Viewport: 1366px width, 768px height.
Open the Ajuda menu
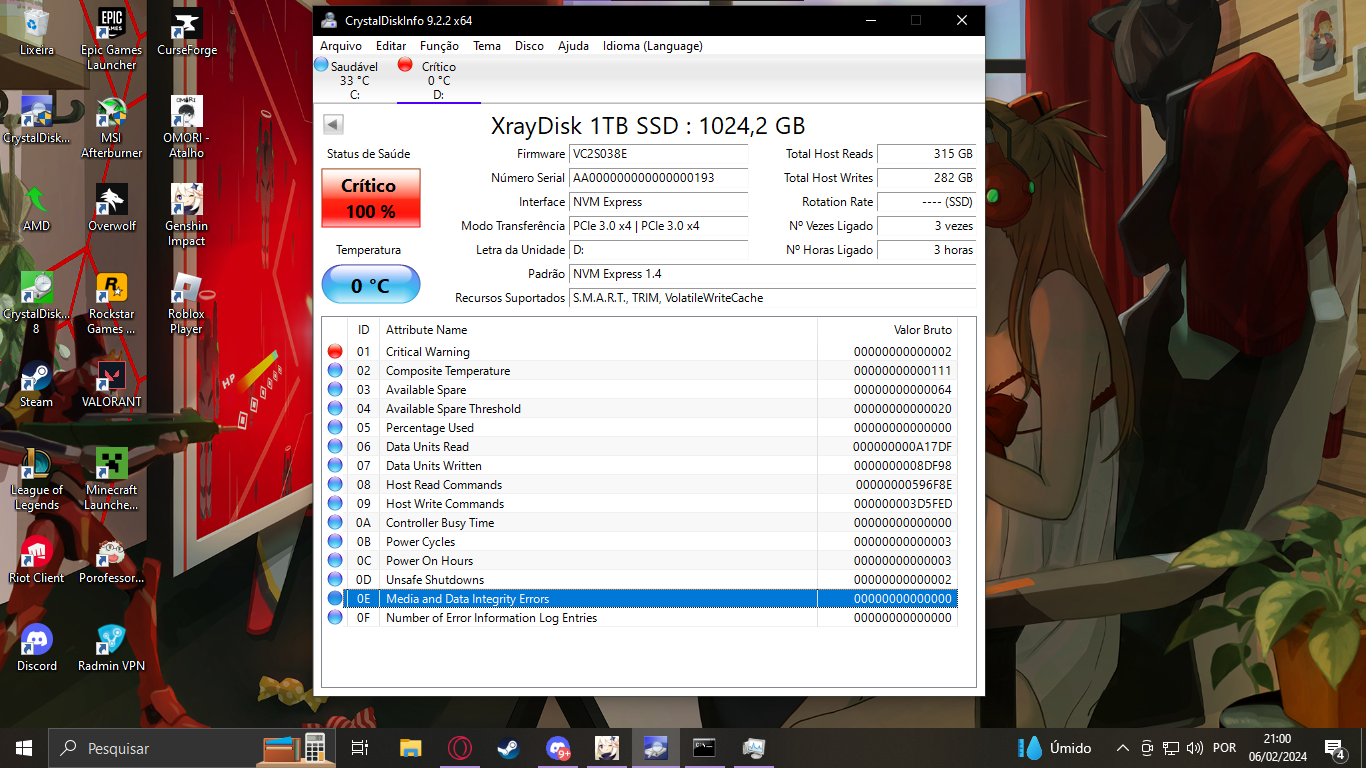(x=573, y=46)
